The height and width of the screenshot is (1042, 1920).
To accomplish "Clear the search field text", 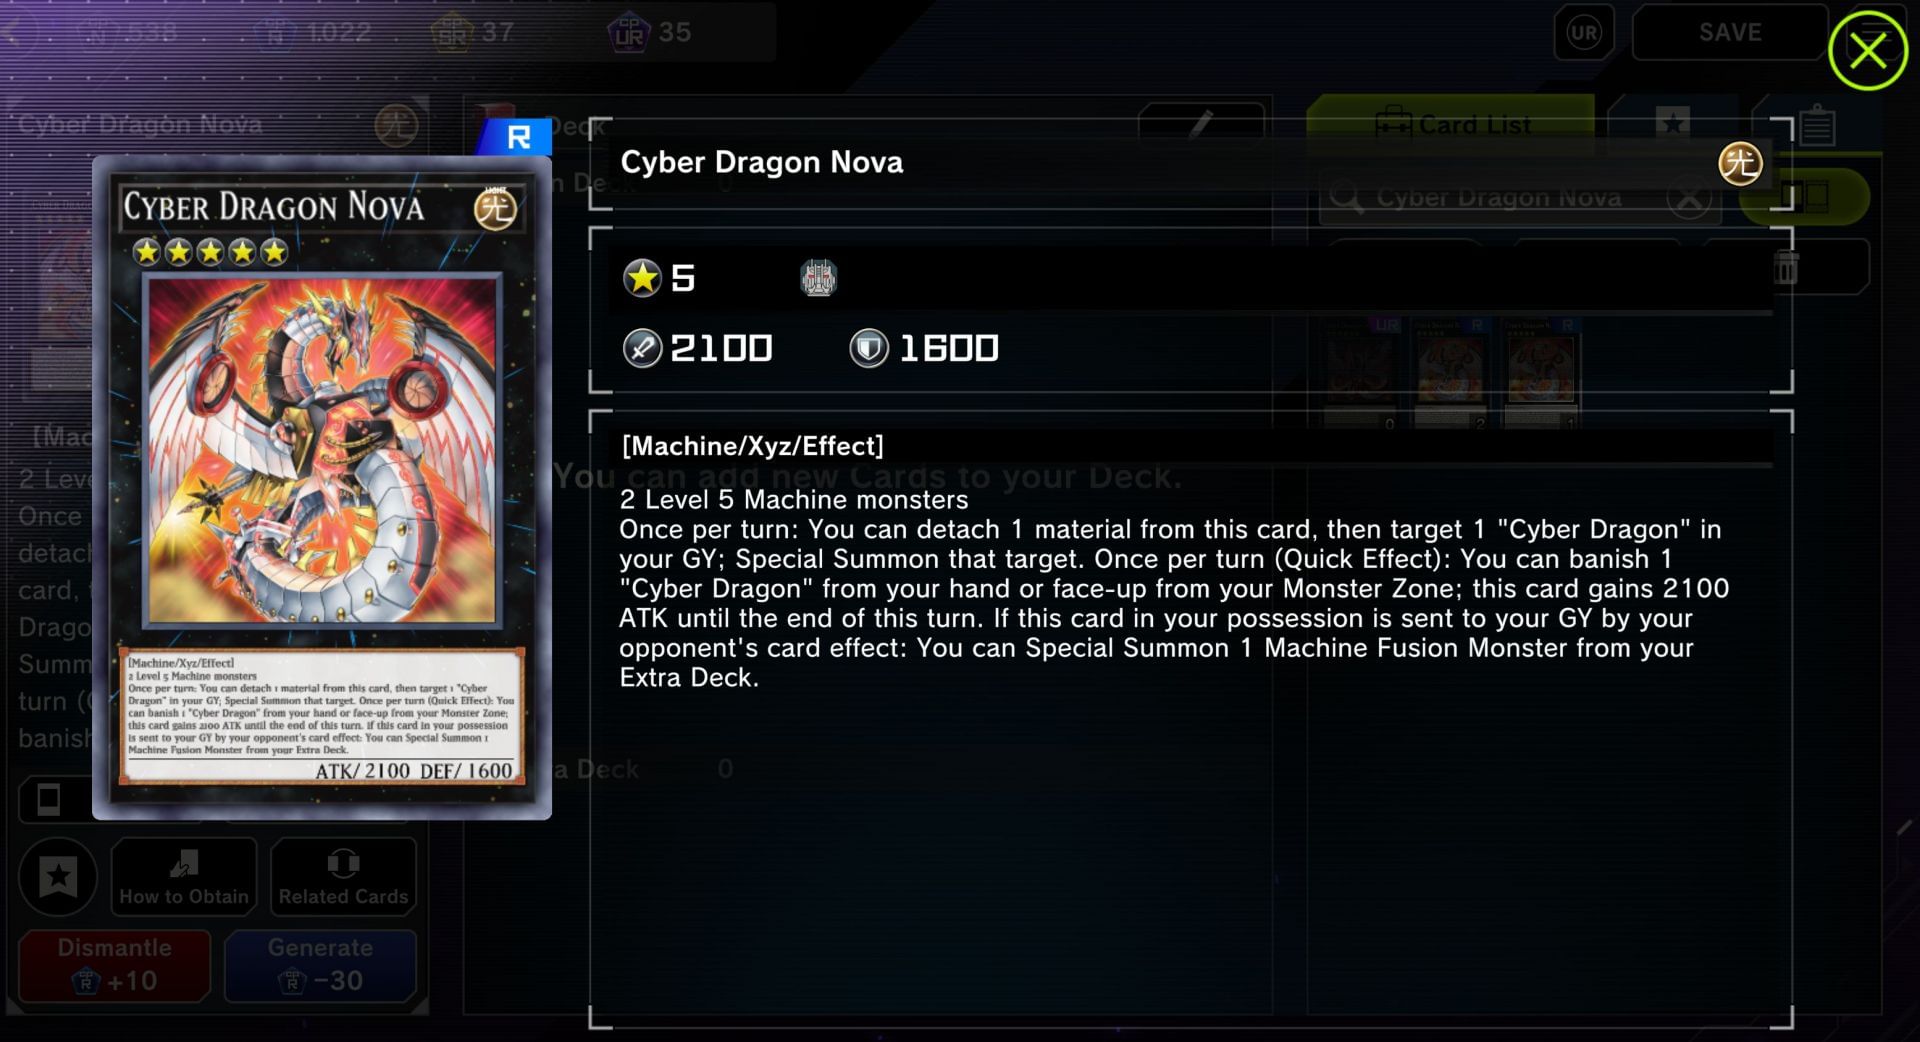I will 1690,198.
